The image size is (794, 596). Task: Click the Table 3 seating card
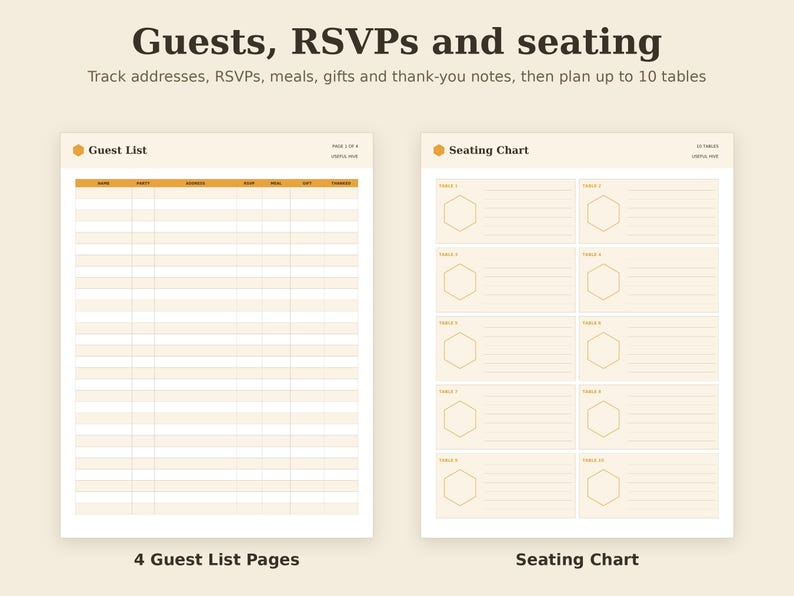(505, 280)
